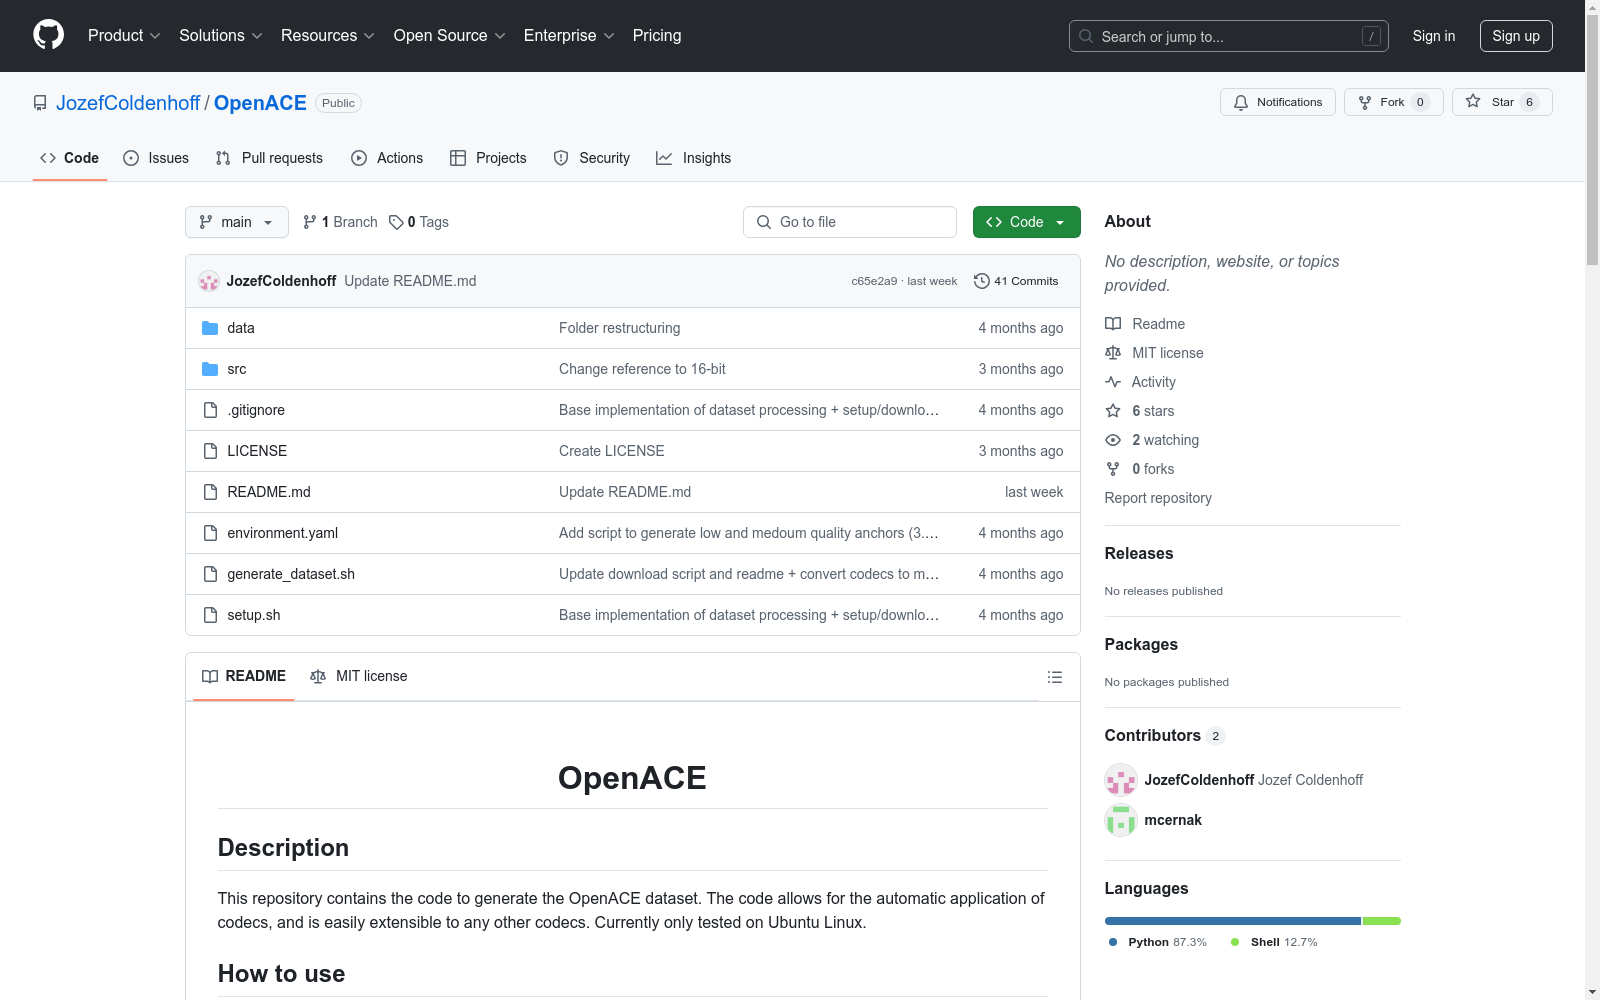Click the scale icon beside MIT license
Screen dimensions: 1600x1000
point(1113,353)
